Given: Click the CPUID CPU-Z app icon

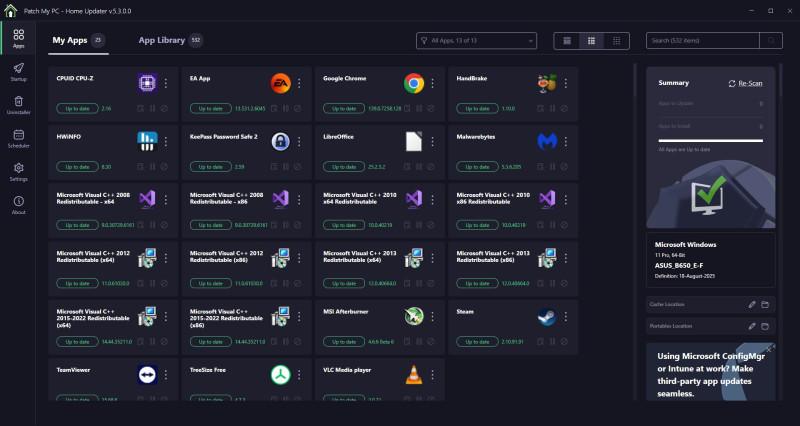Looking at the screenshot, I should point(147,83).
